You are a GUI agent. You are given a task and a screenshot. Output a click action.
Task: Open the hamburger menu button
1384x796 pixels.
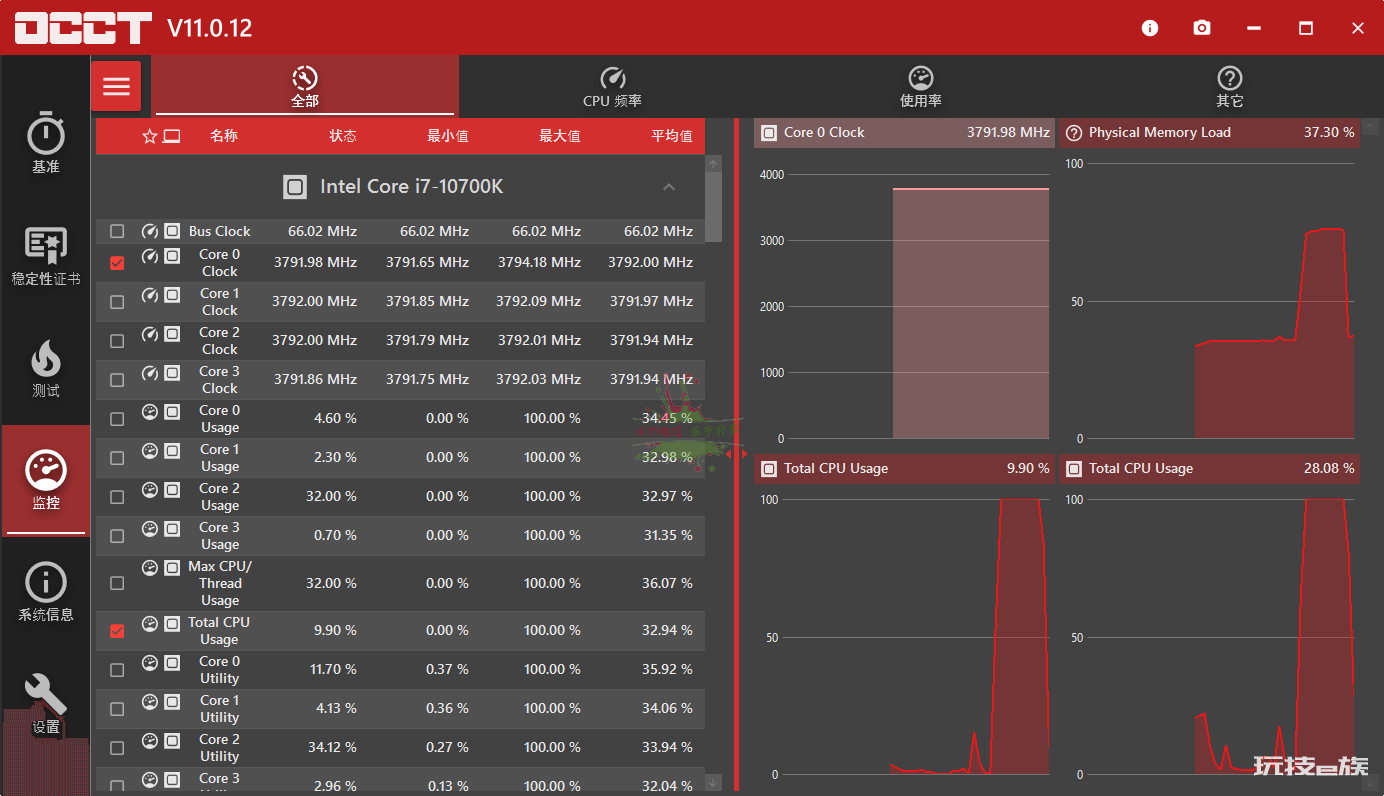(116, 86)
